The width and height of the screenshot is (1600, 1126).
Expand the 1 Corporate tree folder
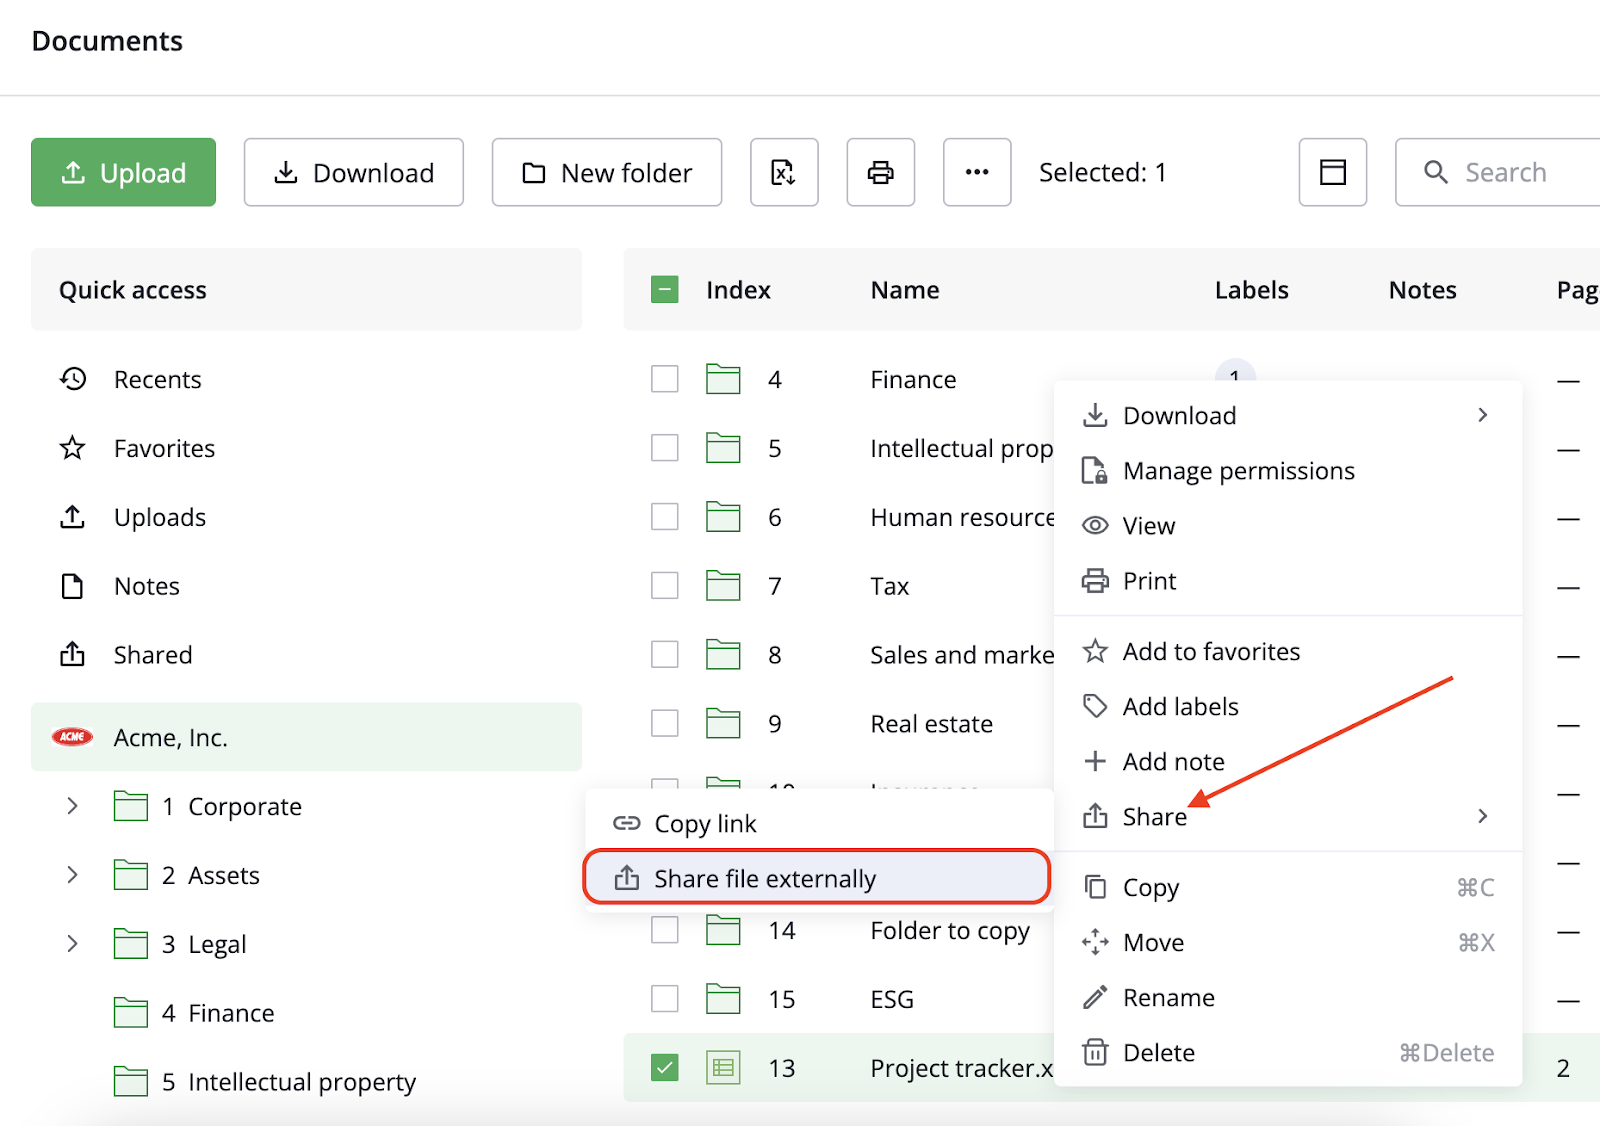[x=72, y=806]
